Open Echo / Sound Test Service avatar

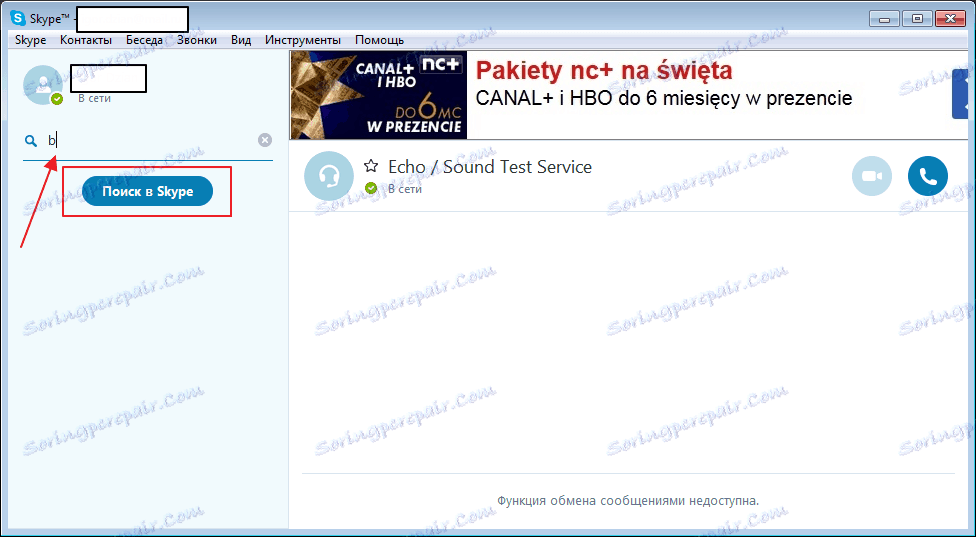coord(329,176)
